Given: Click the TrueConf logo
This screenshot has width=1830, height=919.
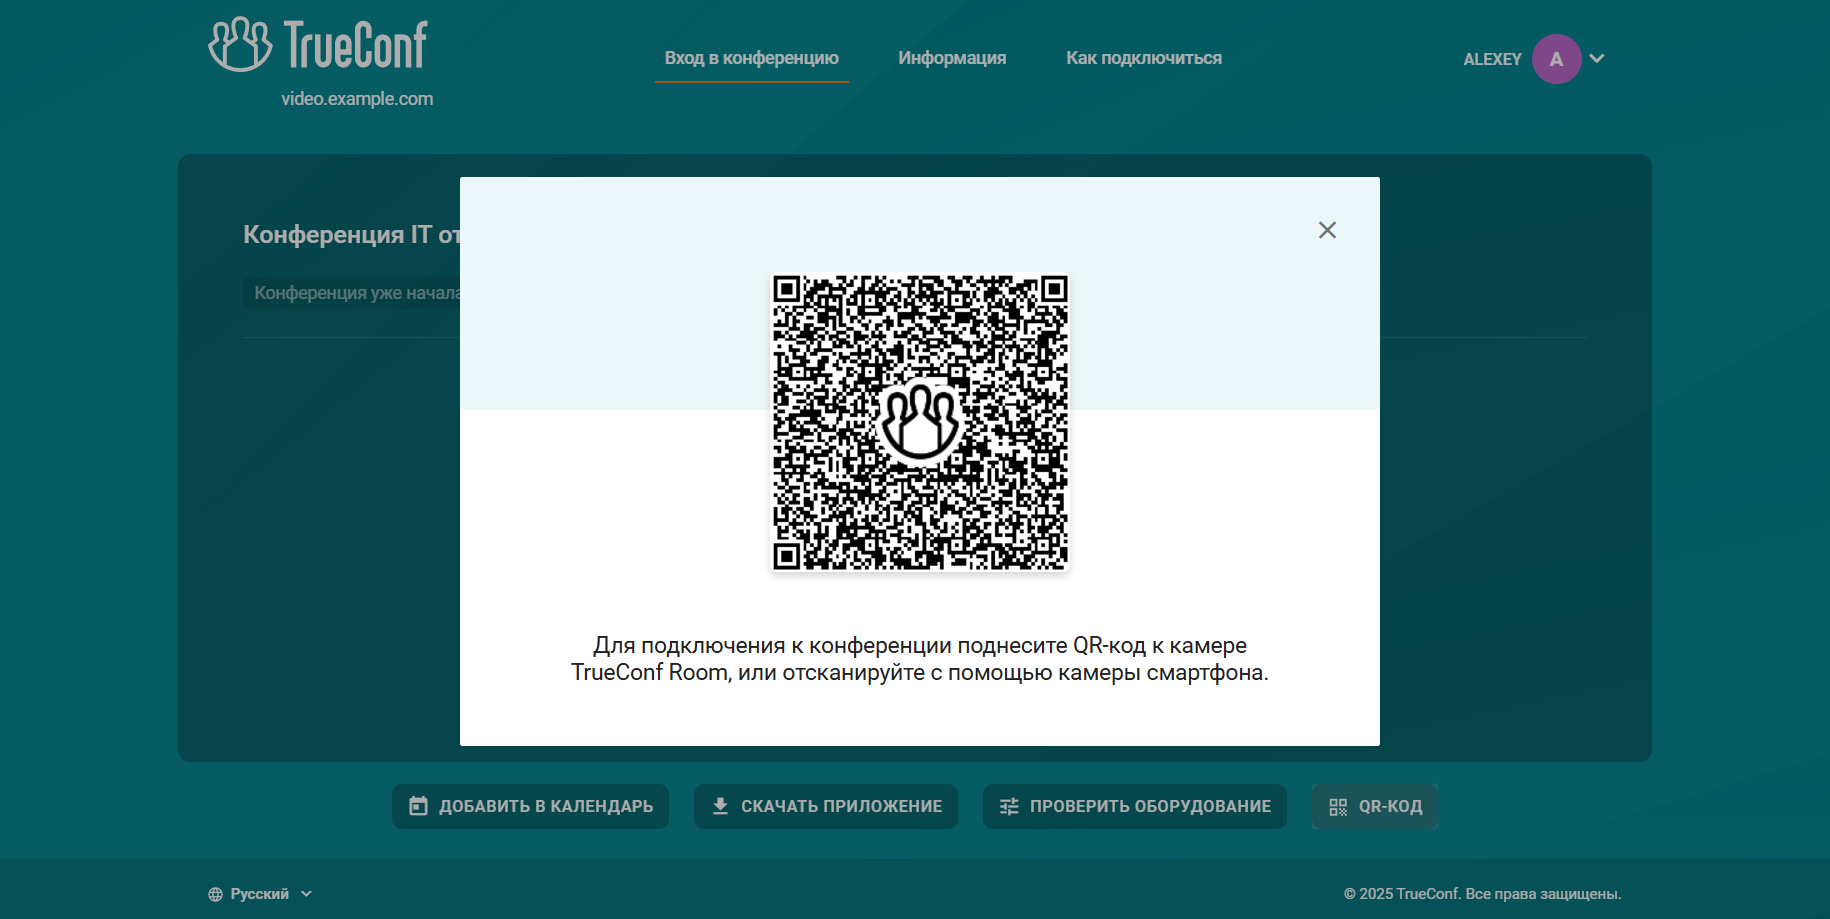Looking at the screenshot, I should (x=317, y=42).
